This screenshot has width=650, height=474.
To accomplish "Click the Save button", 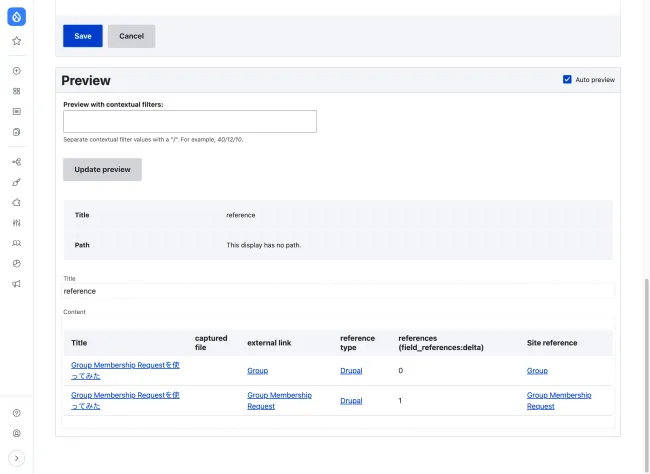I will 83,36.
